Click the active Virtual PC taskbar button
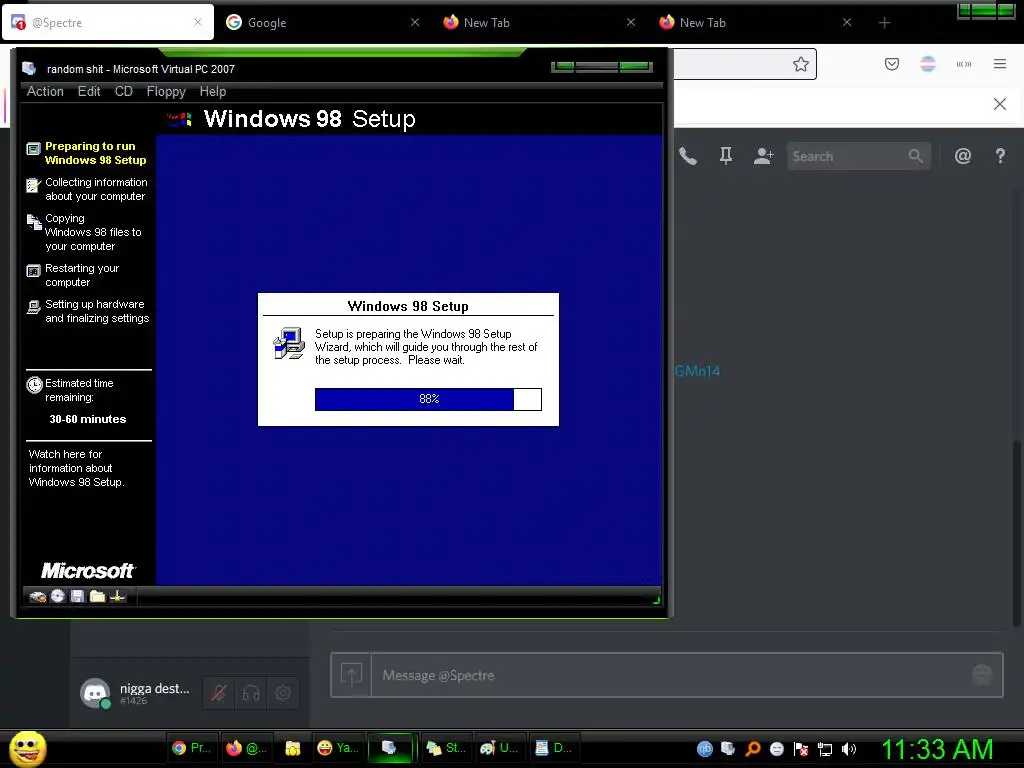This screenshot has height=768, width=1024. [390, 748]
